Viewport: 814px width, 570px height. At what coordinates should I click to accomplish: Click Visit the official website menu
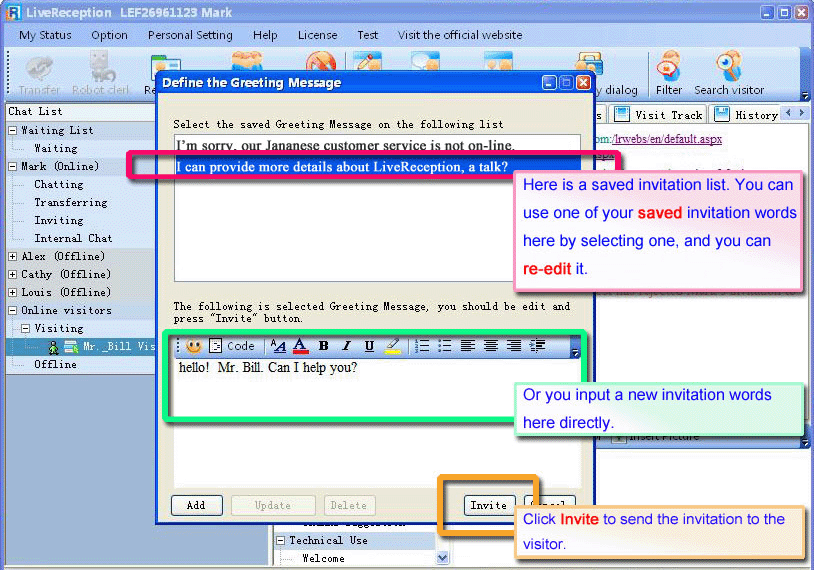(x=460, y=35)
